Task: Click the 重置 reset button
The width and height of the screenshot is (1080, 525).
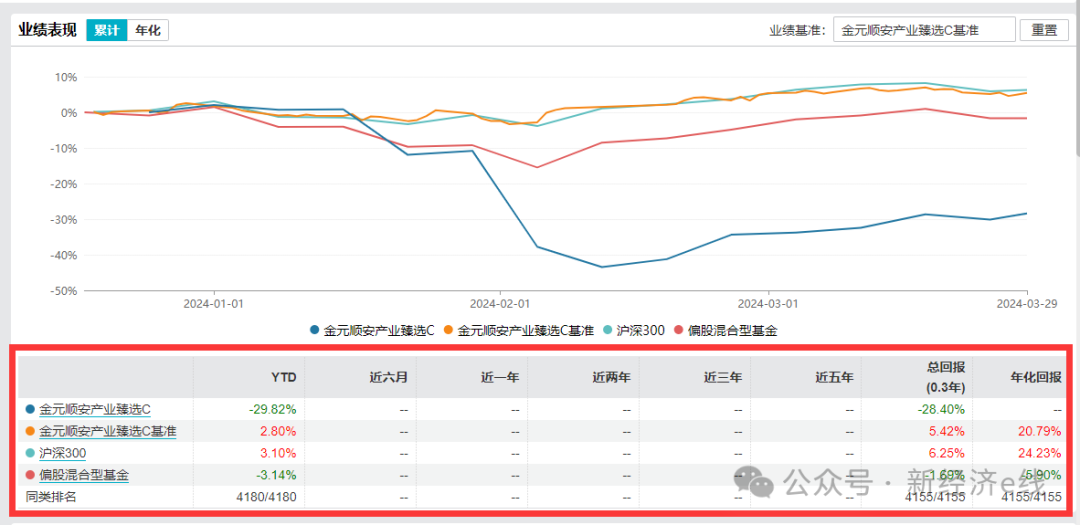Action: click(x=1043, y=30)
